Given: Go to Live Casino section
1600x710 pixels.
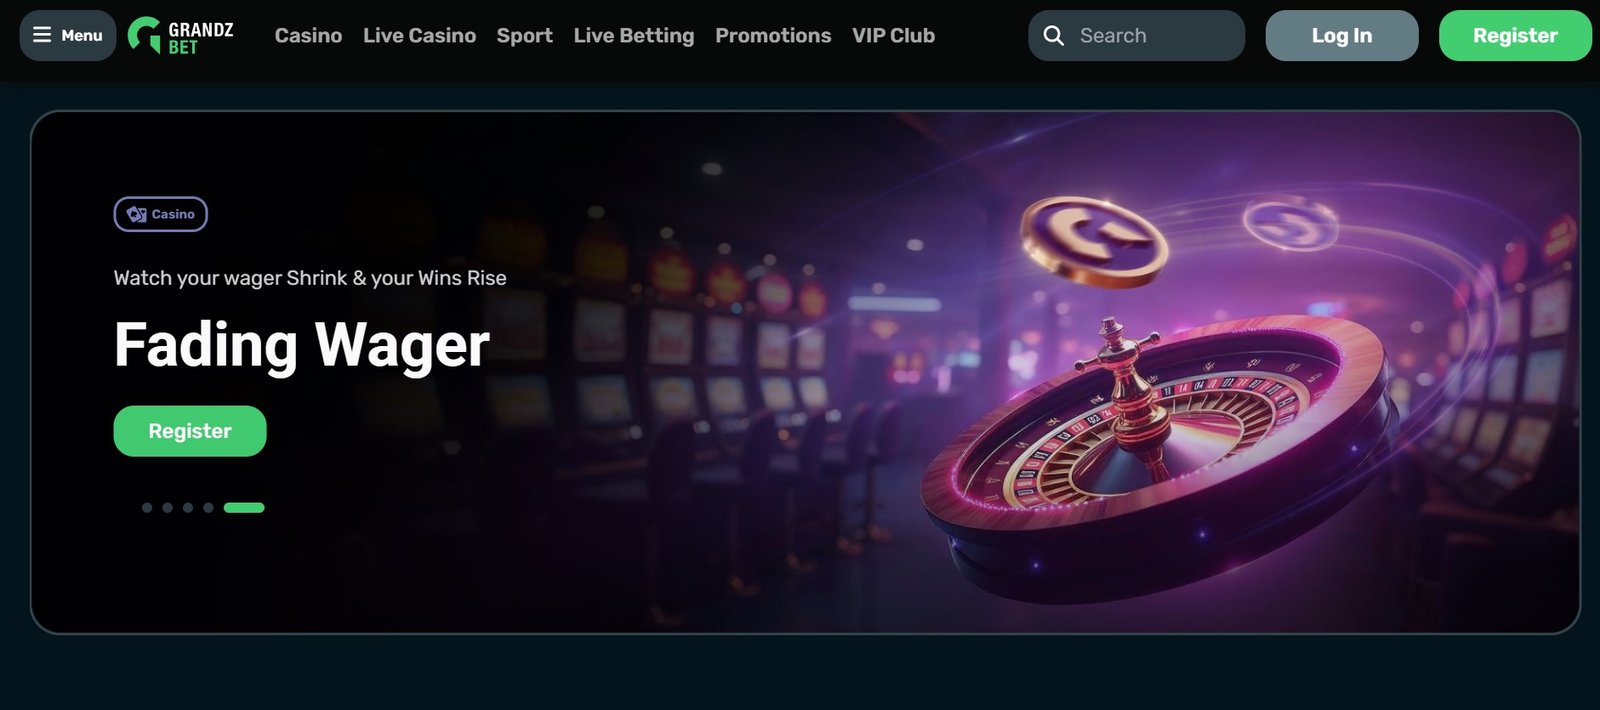Looking at the screenshot, I should (419, 36).
